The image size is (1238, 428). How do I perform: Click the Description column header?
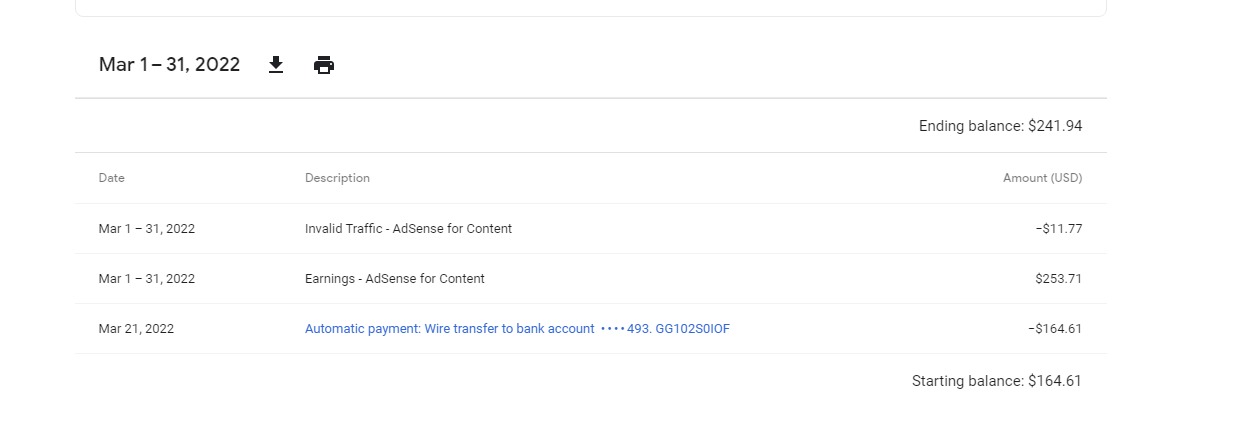point(337,178)
